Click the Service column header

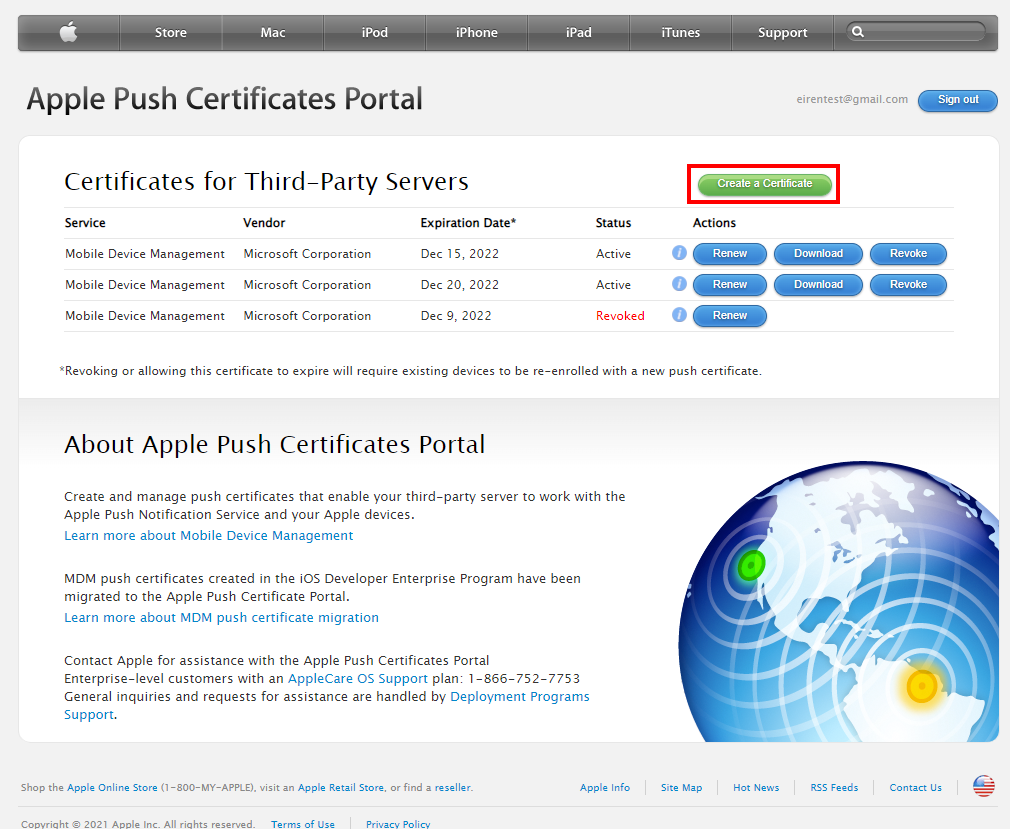(85, 223)
